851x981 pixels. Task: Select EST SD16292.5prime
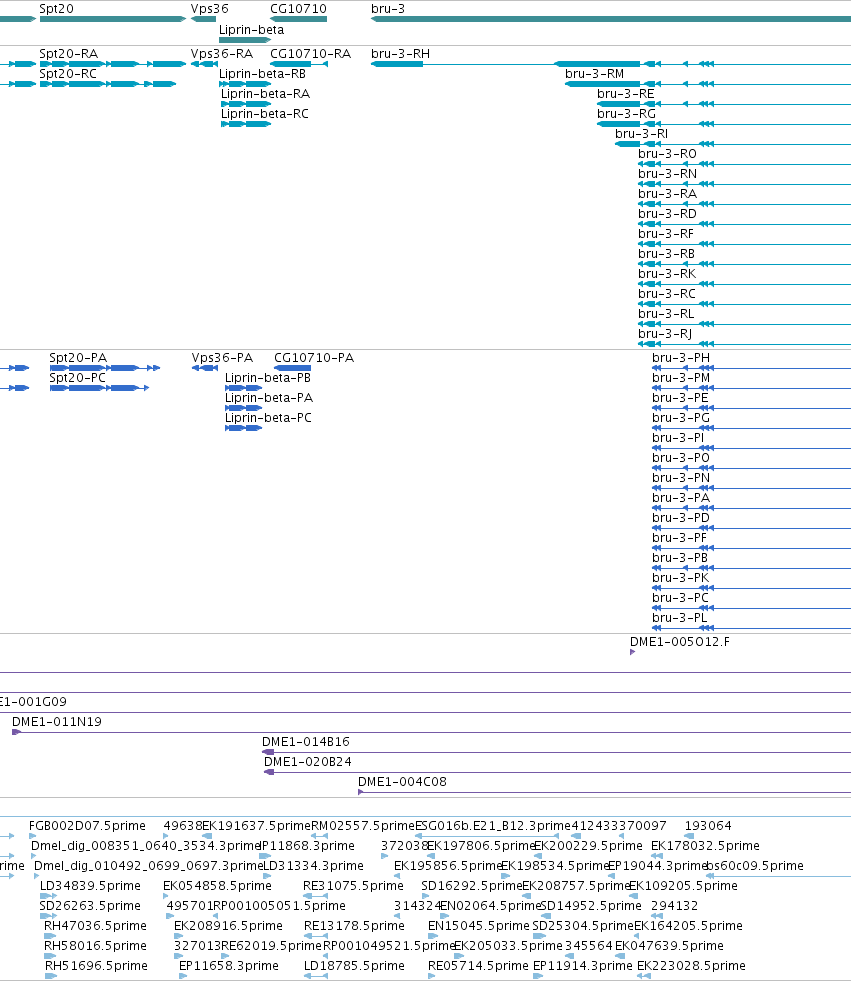472,886
